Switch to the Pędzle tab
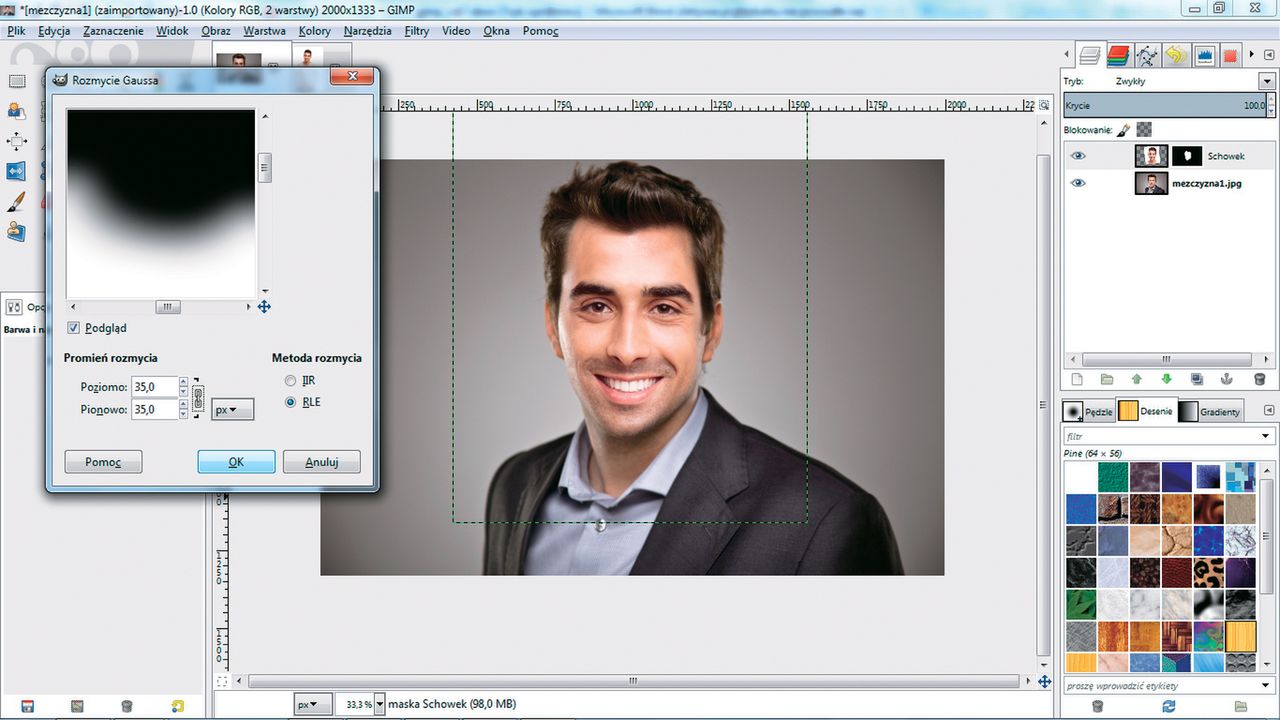Viewport: 1280px width, 720px height. pyautogui.click(x=1087, y=411)
